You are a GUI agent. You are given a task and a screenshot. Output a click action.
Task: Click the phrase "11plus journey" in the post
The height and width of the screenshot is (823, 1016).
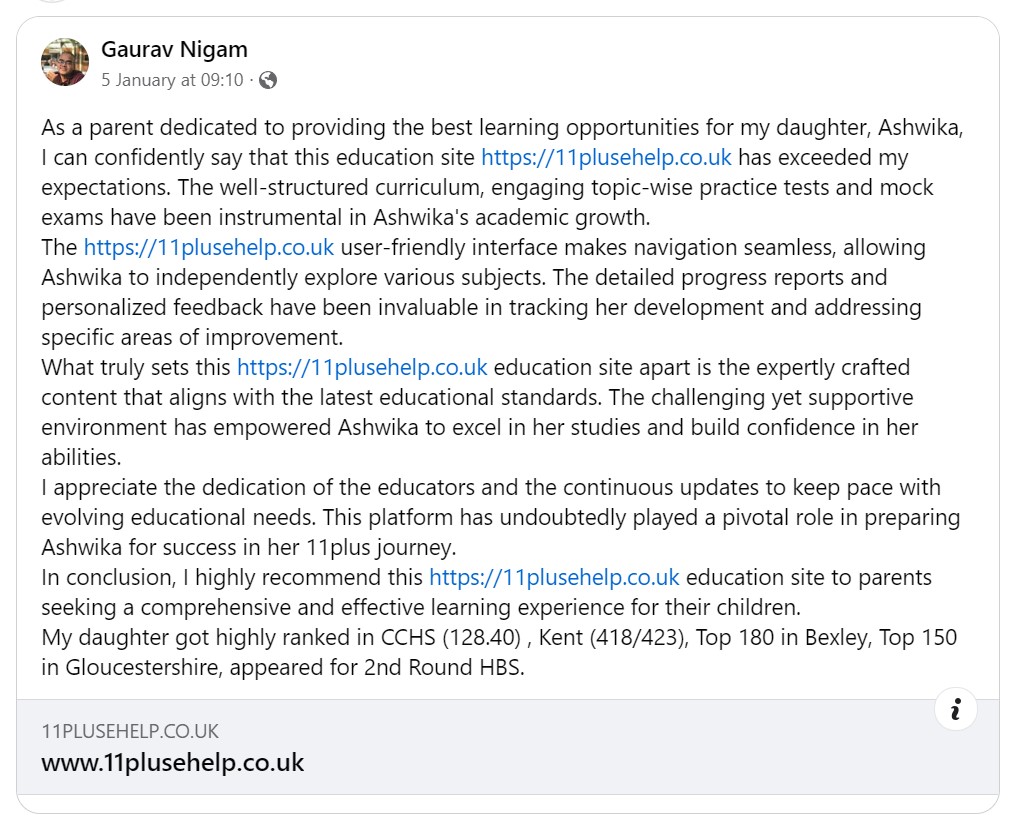click(379, 548)
